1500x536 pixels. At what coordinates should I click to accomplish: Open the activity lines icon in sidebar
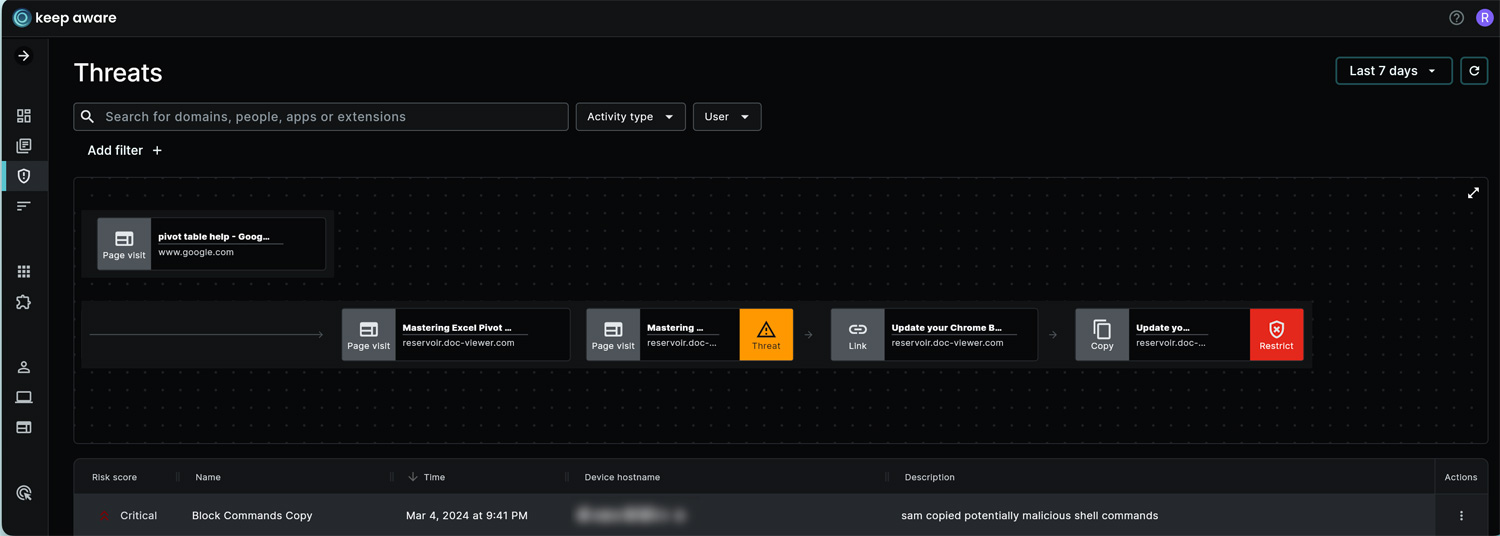coord(24,206)
